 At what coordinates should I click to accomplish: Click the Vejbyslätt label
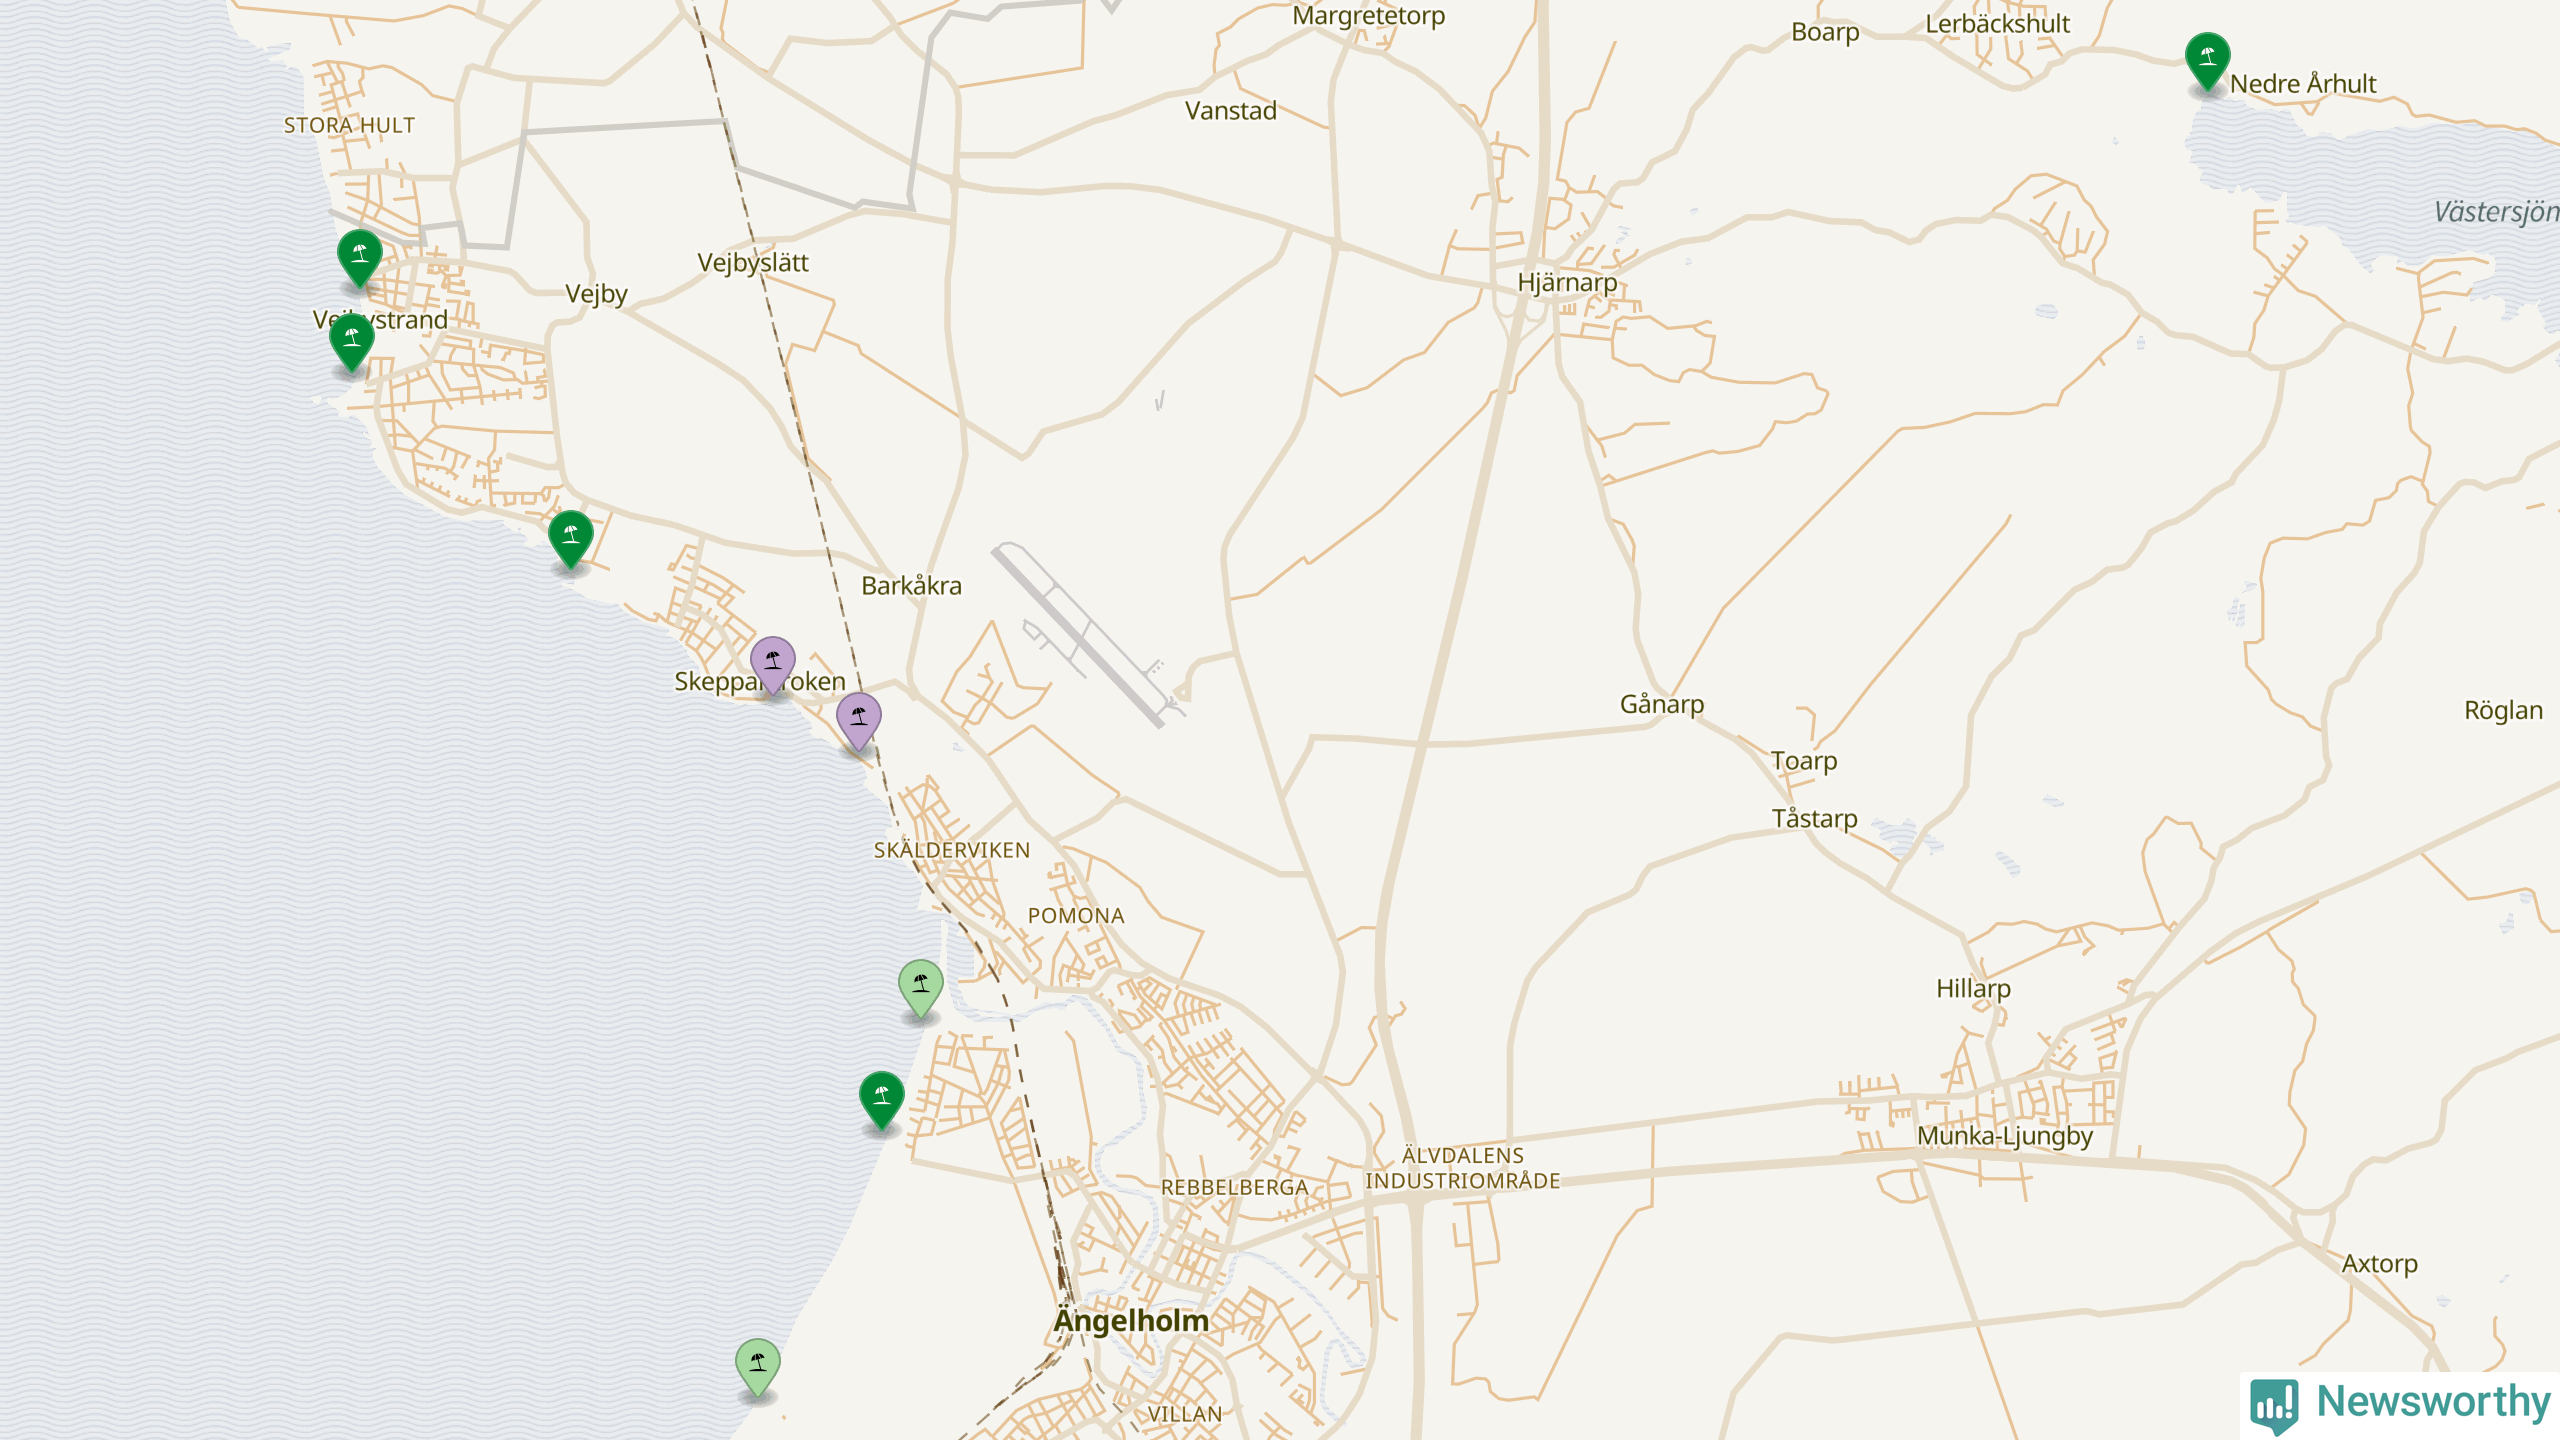(753, 263)
